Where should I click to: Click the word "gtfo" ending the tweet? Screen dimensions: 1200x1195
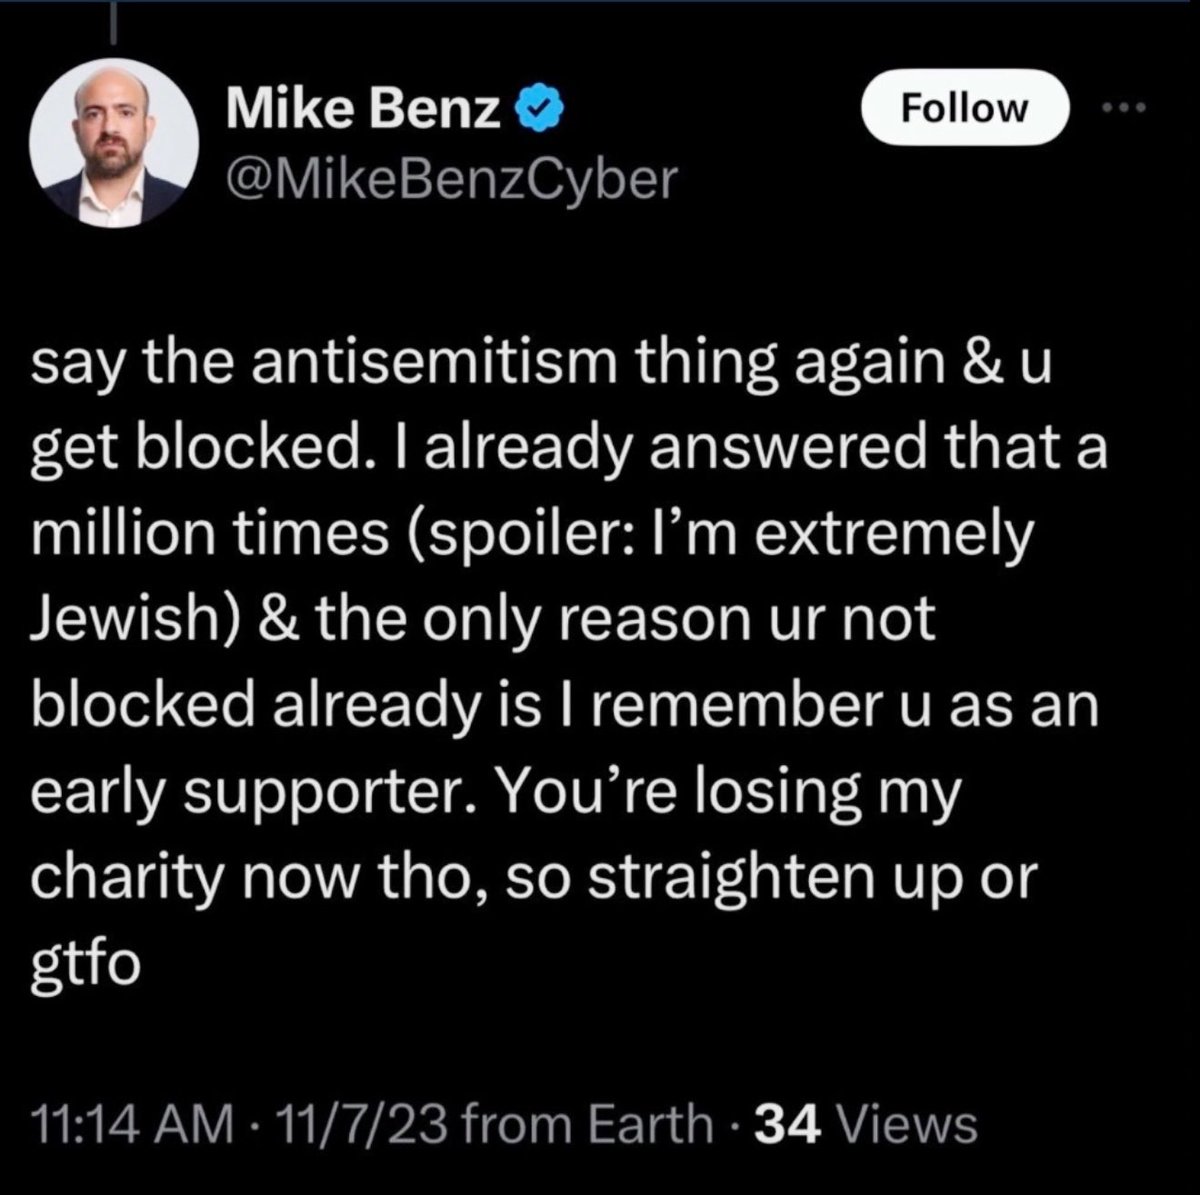pos(86,964)
